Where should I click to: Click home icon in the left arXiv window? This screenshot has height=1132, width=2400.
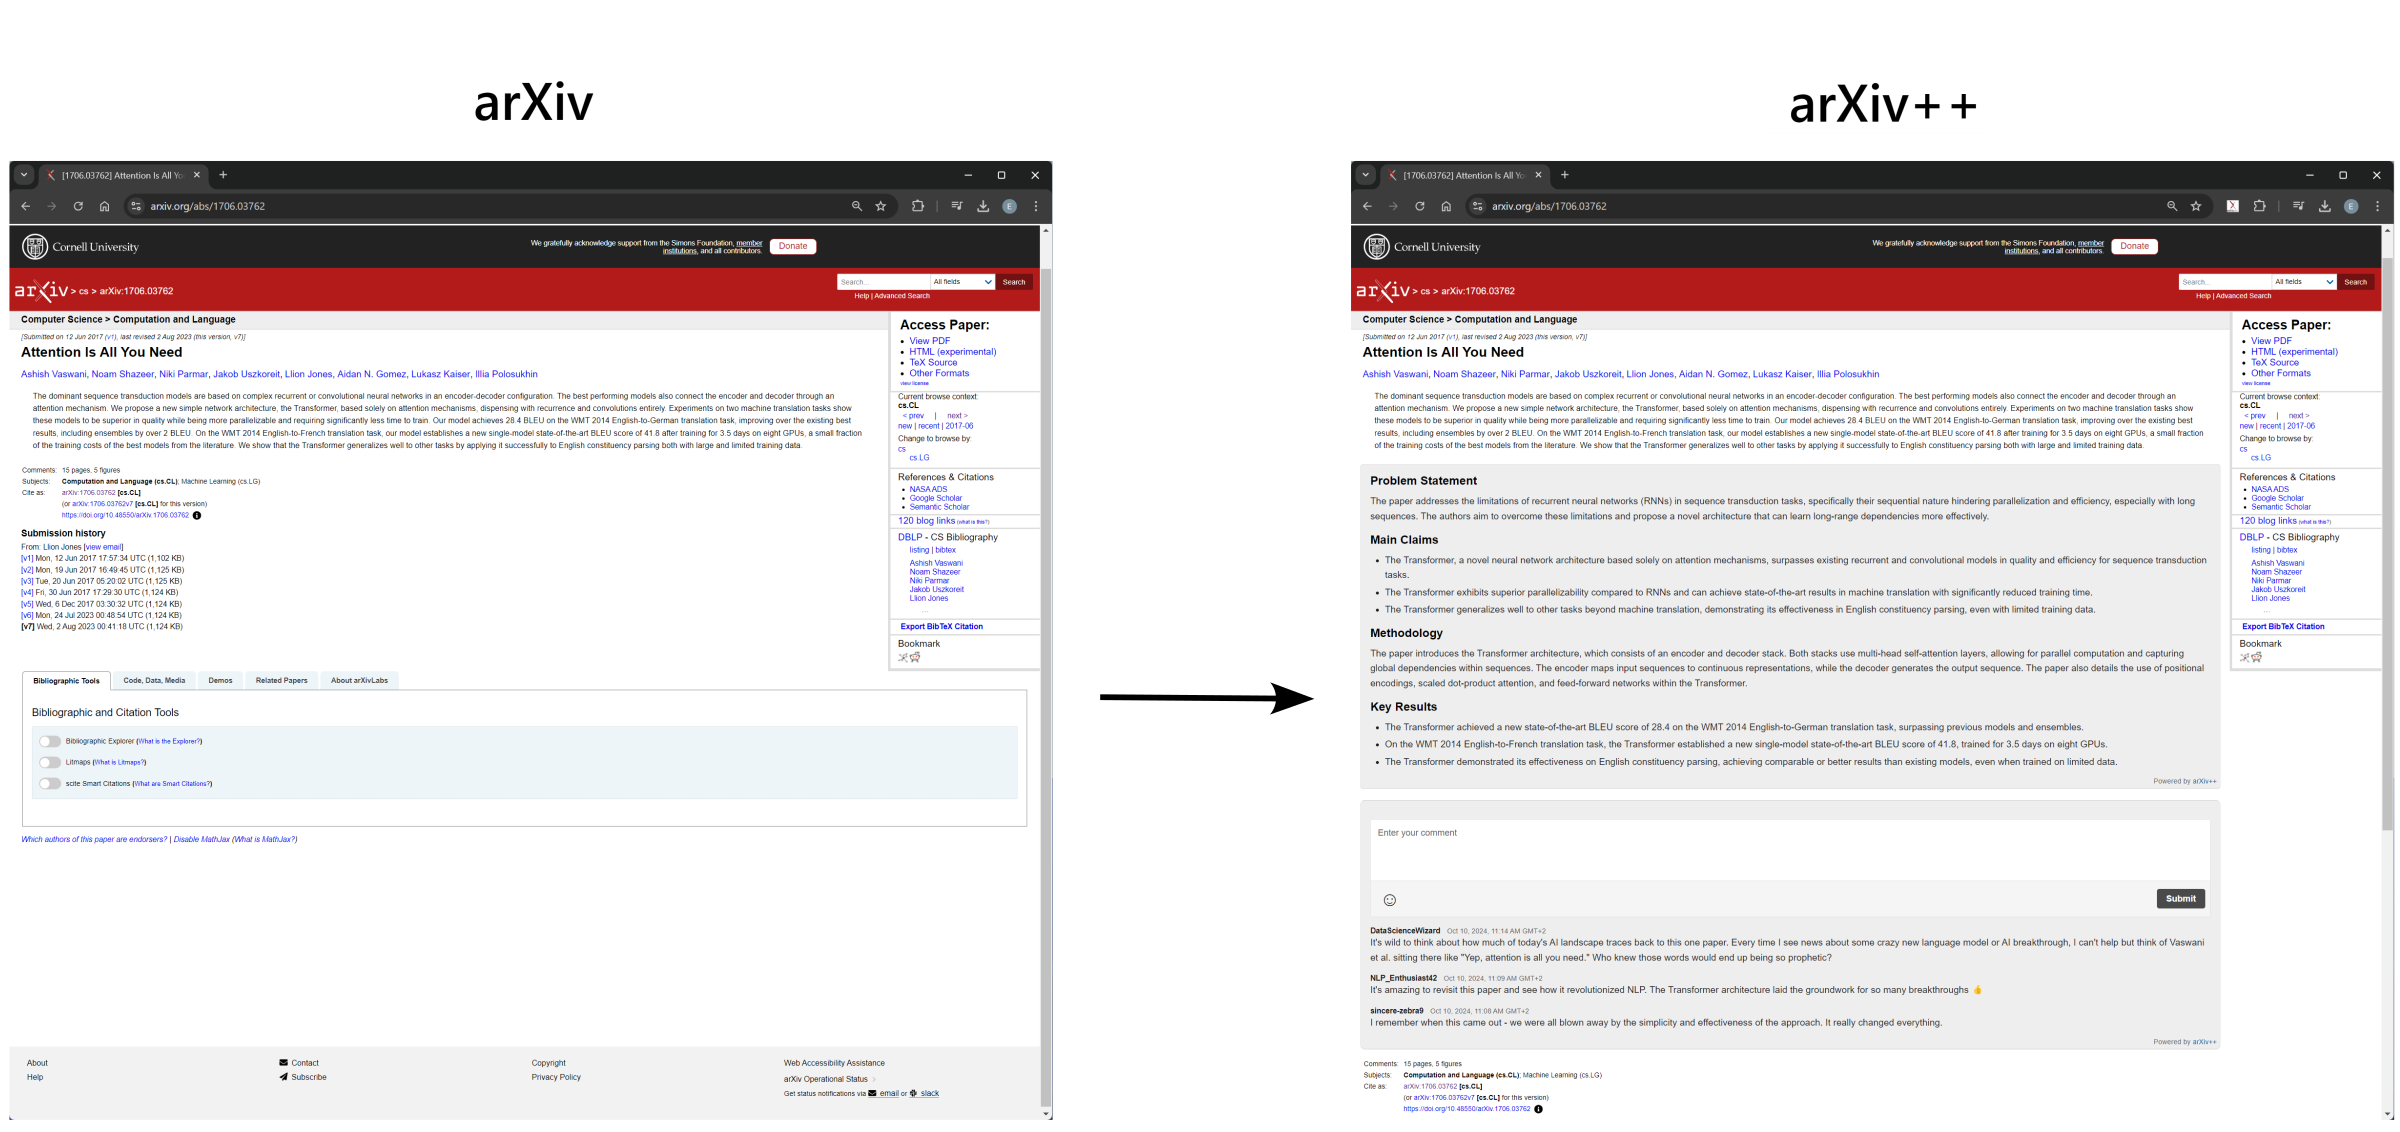pyautogui.click(x=104, y=206)
